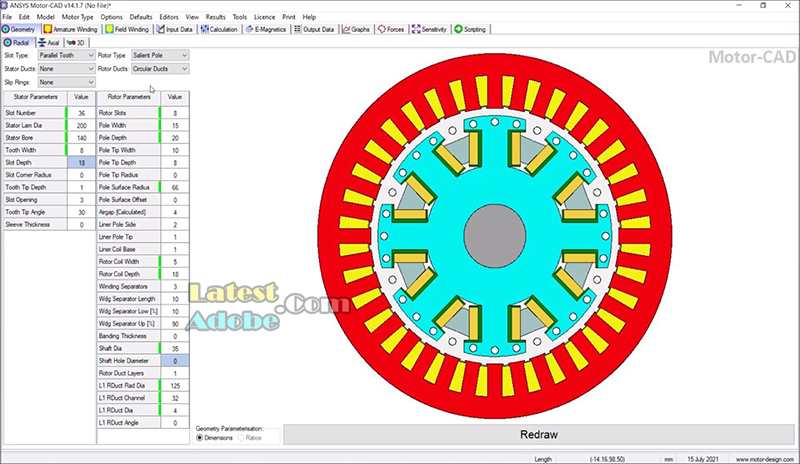Open the Model menu

(x=45, y=17)
